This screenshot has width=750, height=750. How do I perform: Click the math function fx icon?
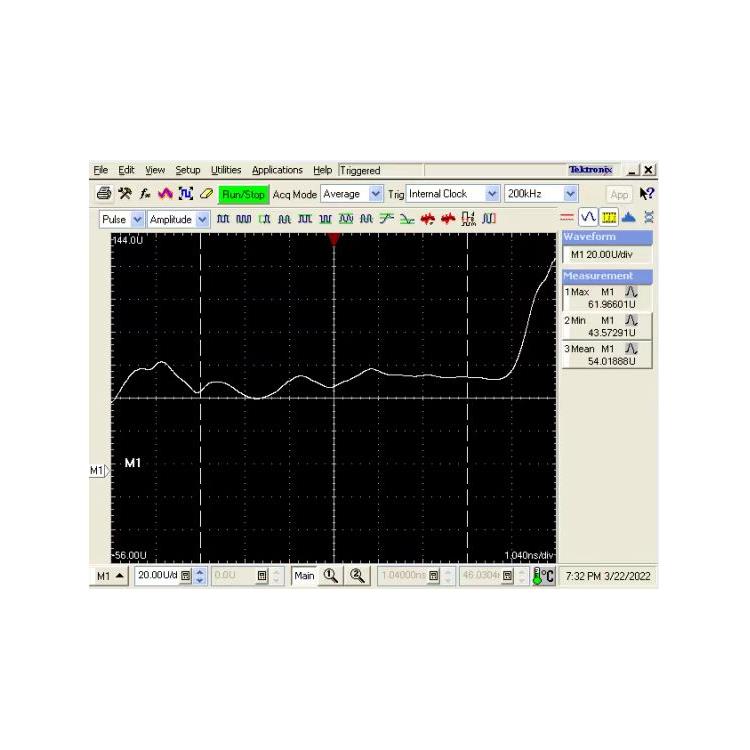(x=145, y=194)
